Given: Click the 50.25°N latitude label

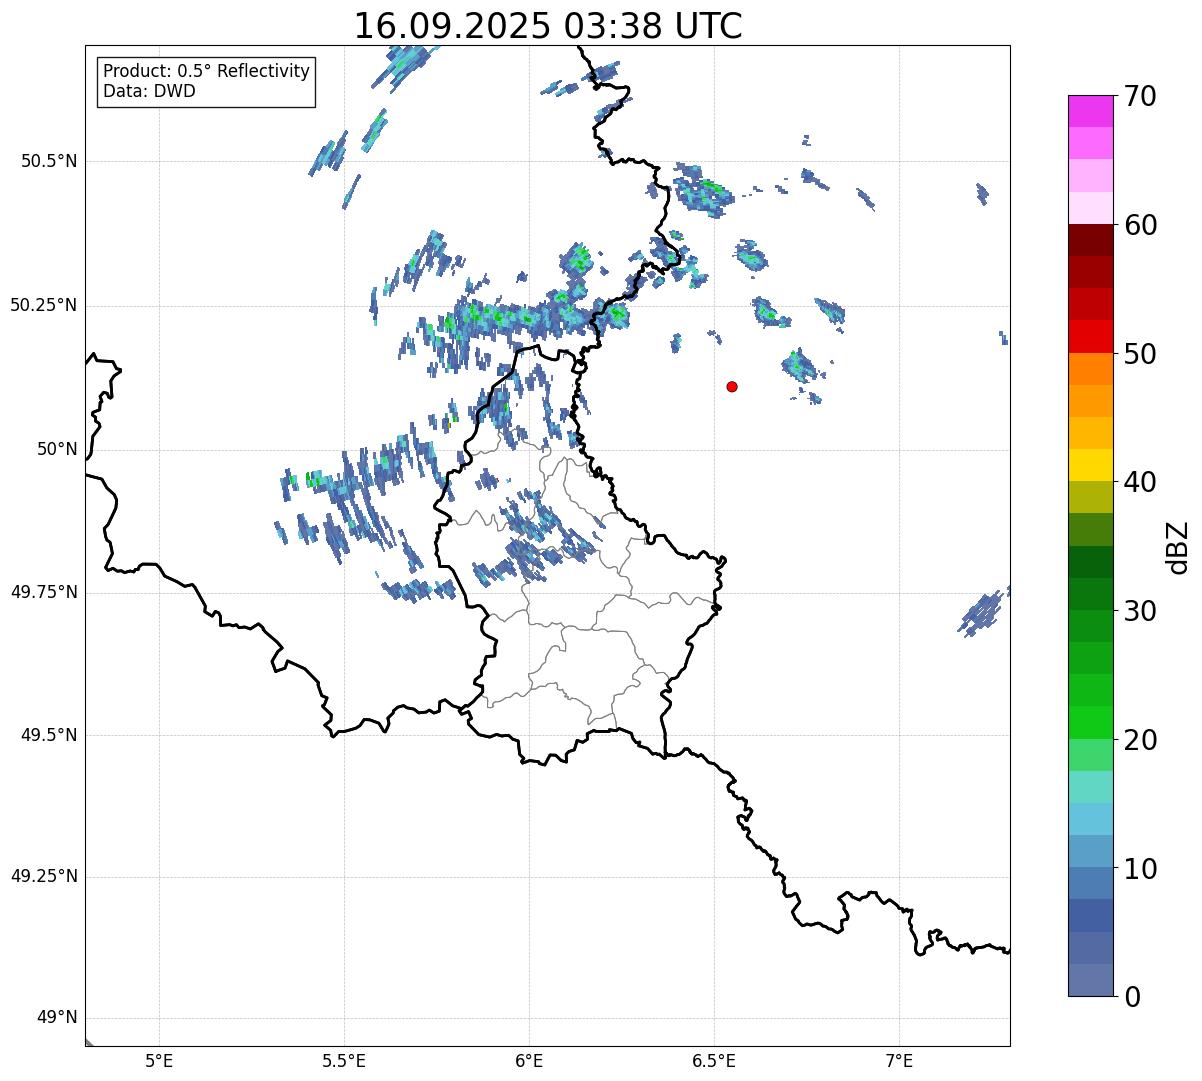Looking at the screenshot, I should 43,305.
